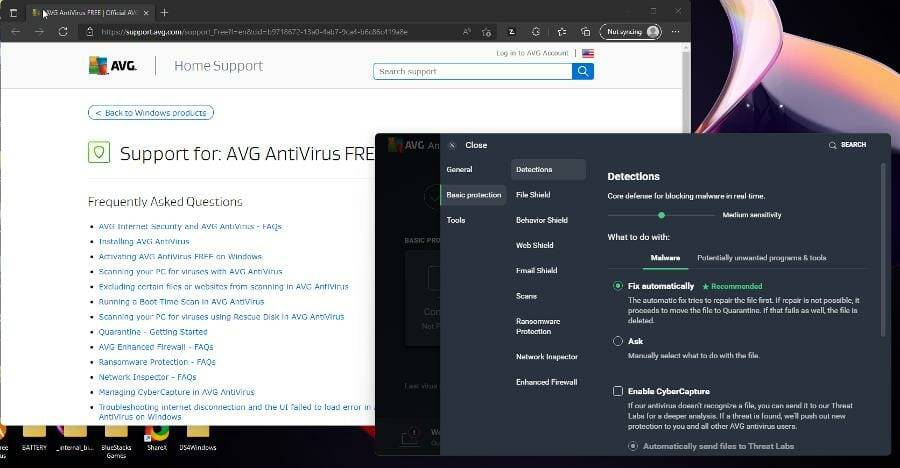Open the Edge settings and more ellipsis
The width and height of the screenshot is (900, 468).
click(676, 32)
